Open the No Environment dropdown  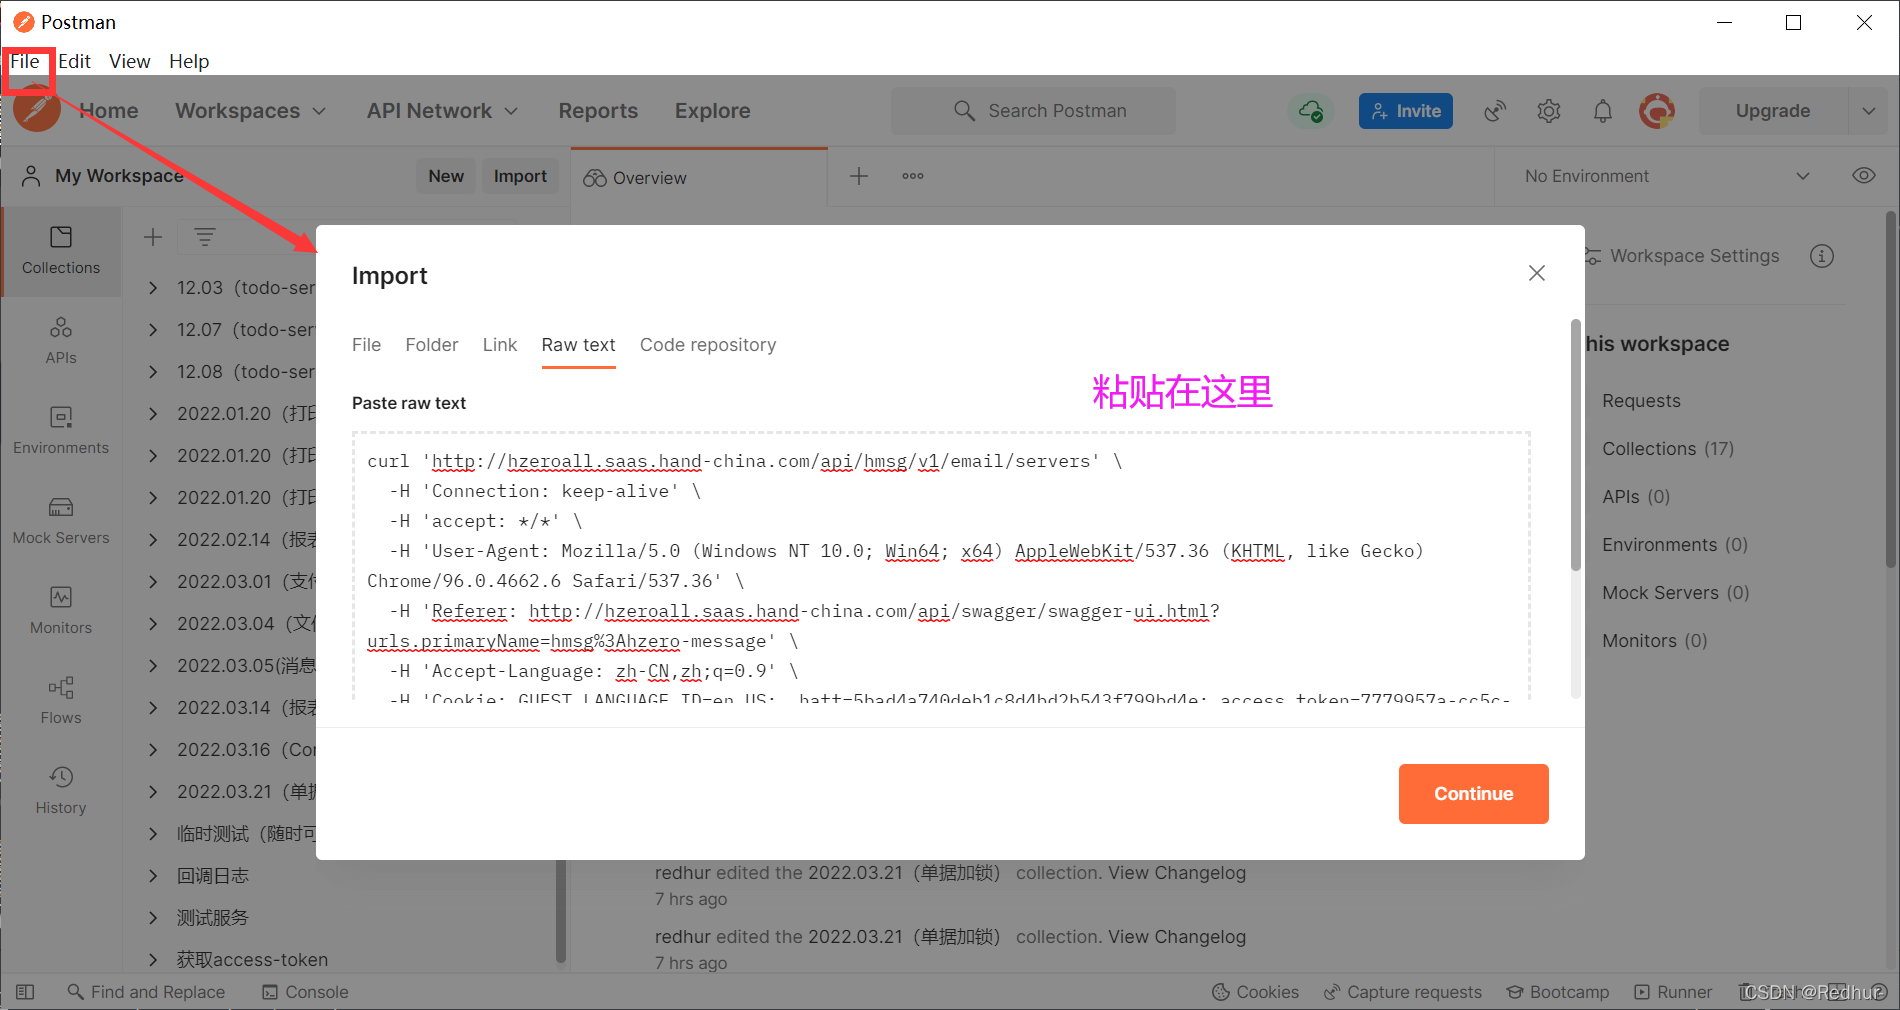1667,176
